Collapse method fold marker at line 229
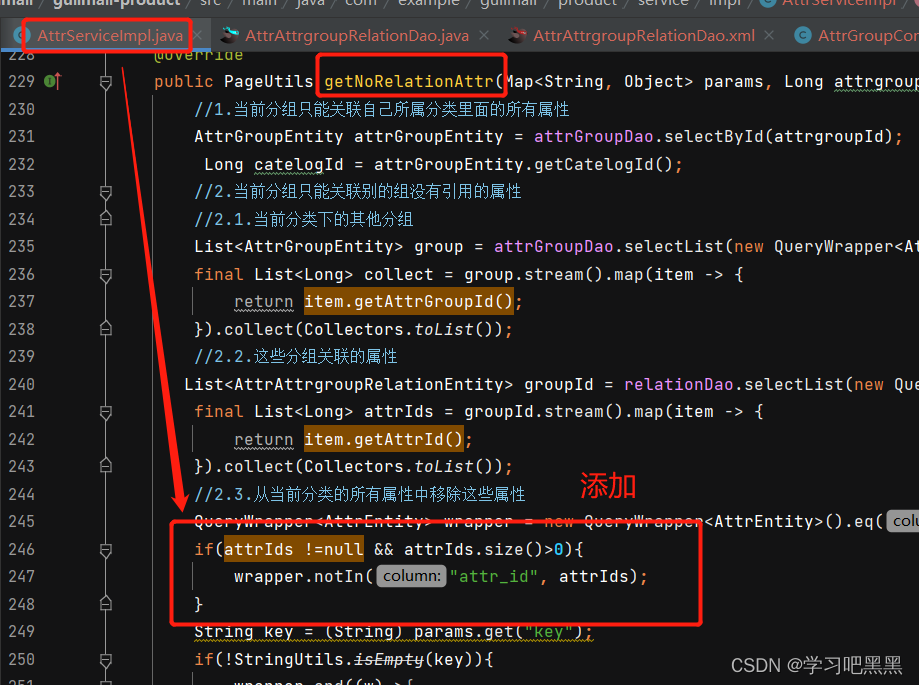 [x=105, y=82]
